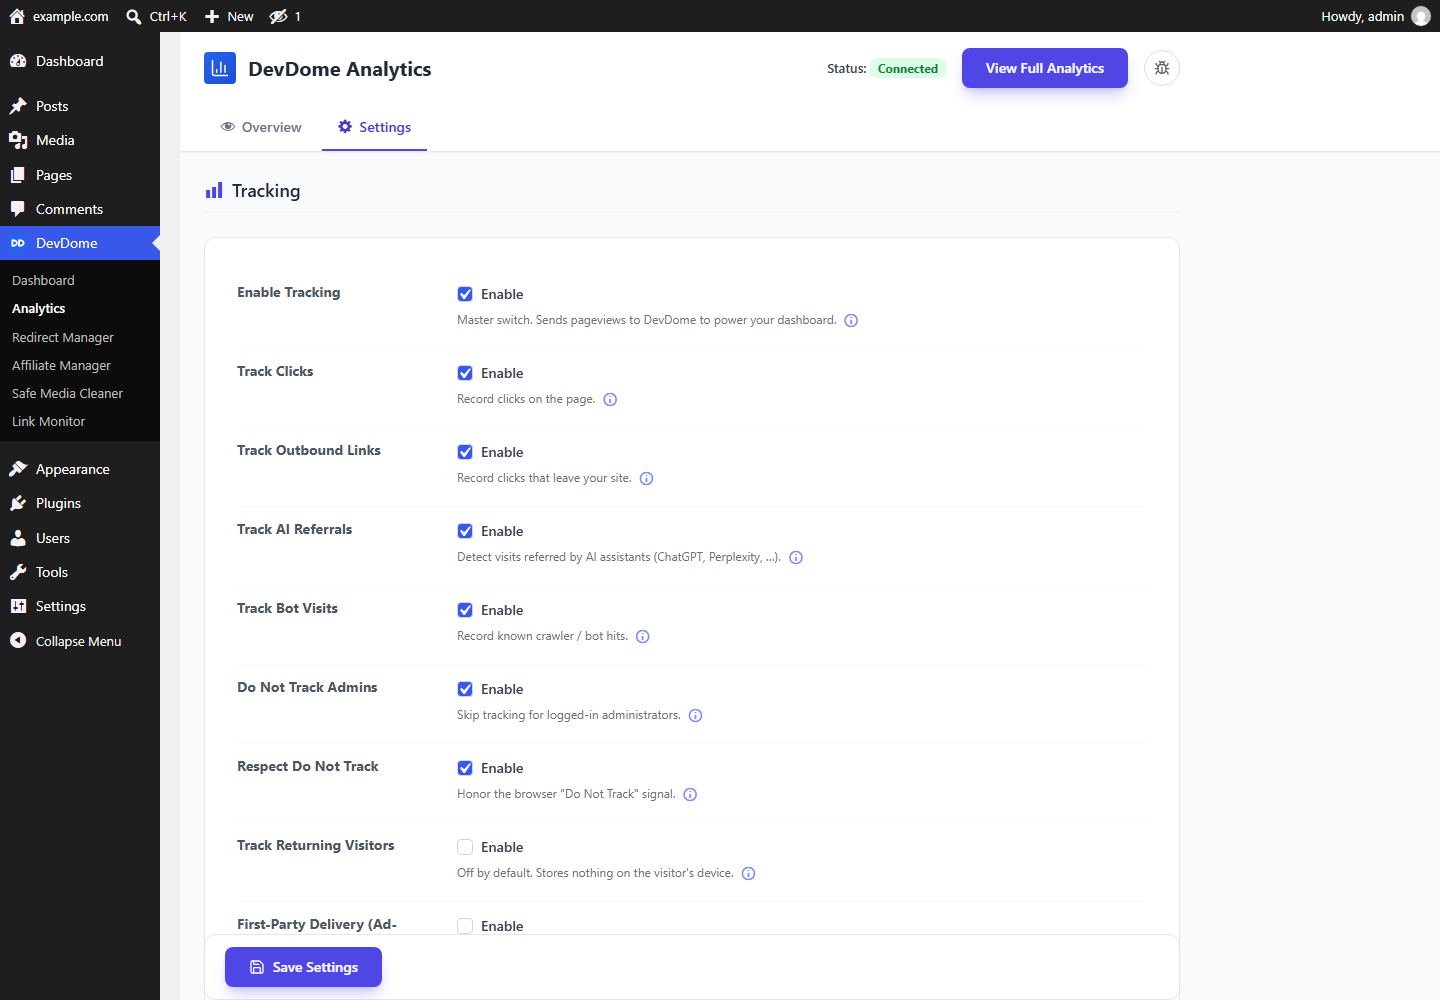Open info tooltip for Track AI Referrals
The width and height of the screenshot is (1440, 1000).
point(796,558)
